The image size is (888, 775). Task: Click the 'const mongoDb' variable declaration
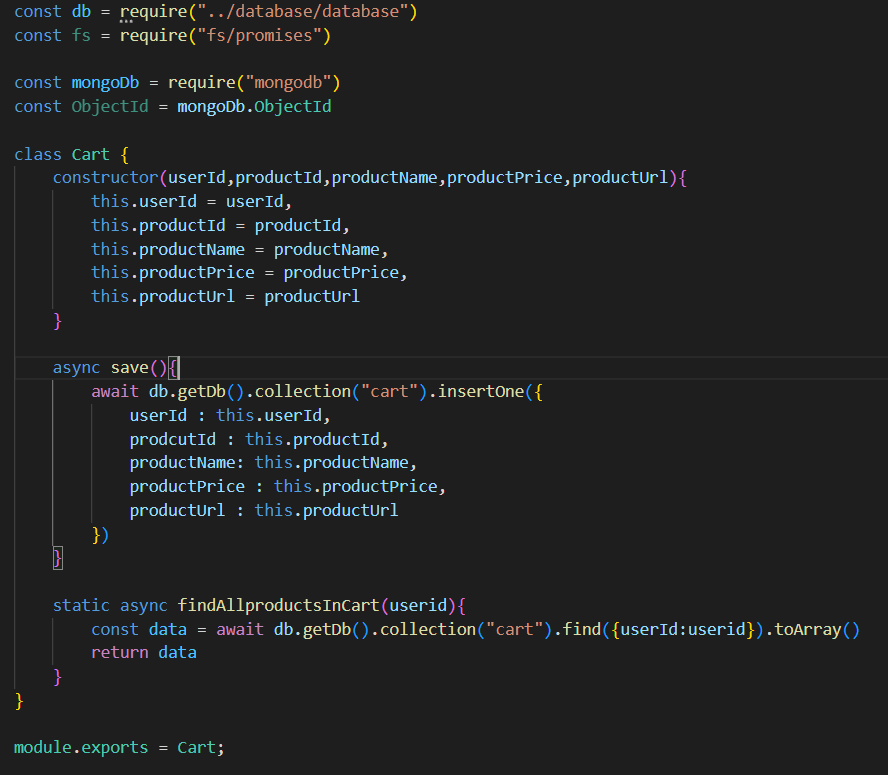point(76,83)
